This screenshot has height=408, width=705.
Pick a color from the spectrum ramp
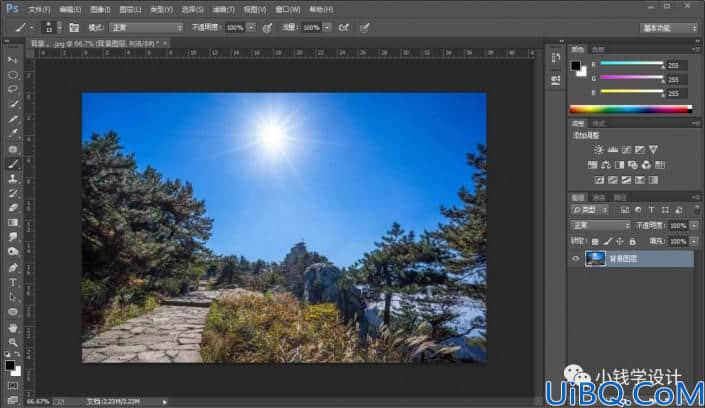(631, 109)
